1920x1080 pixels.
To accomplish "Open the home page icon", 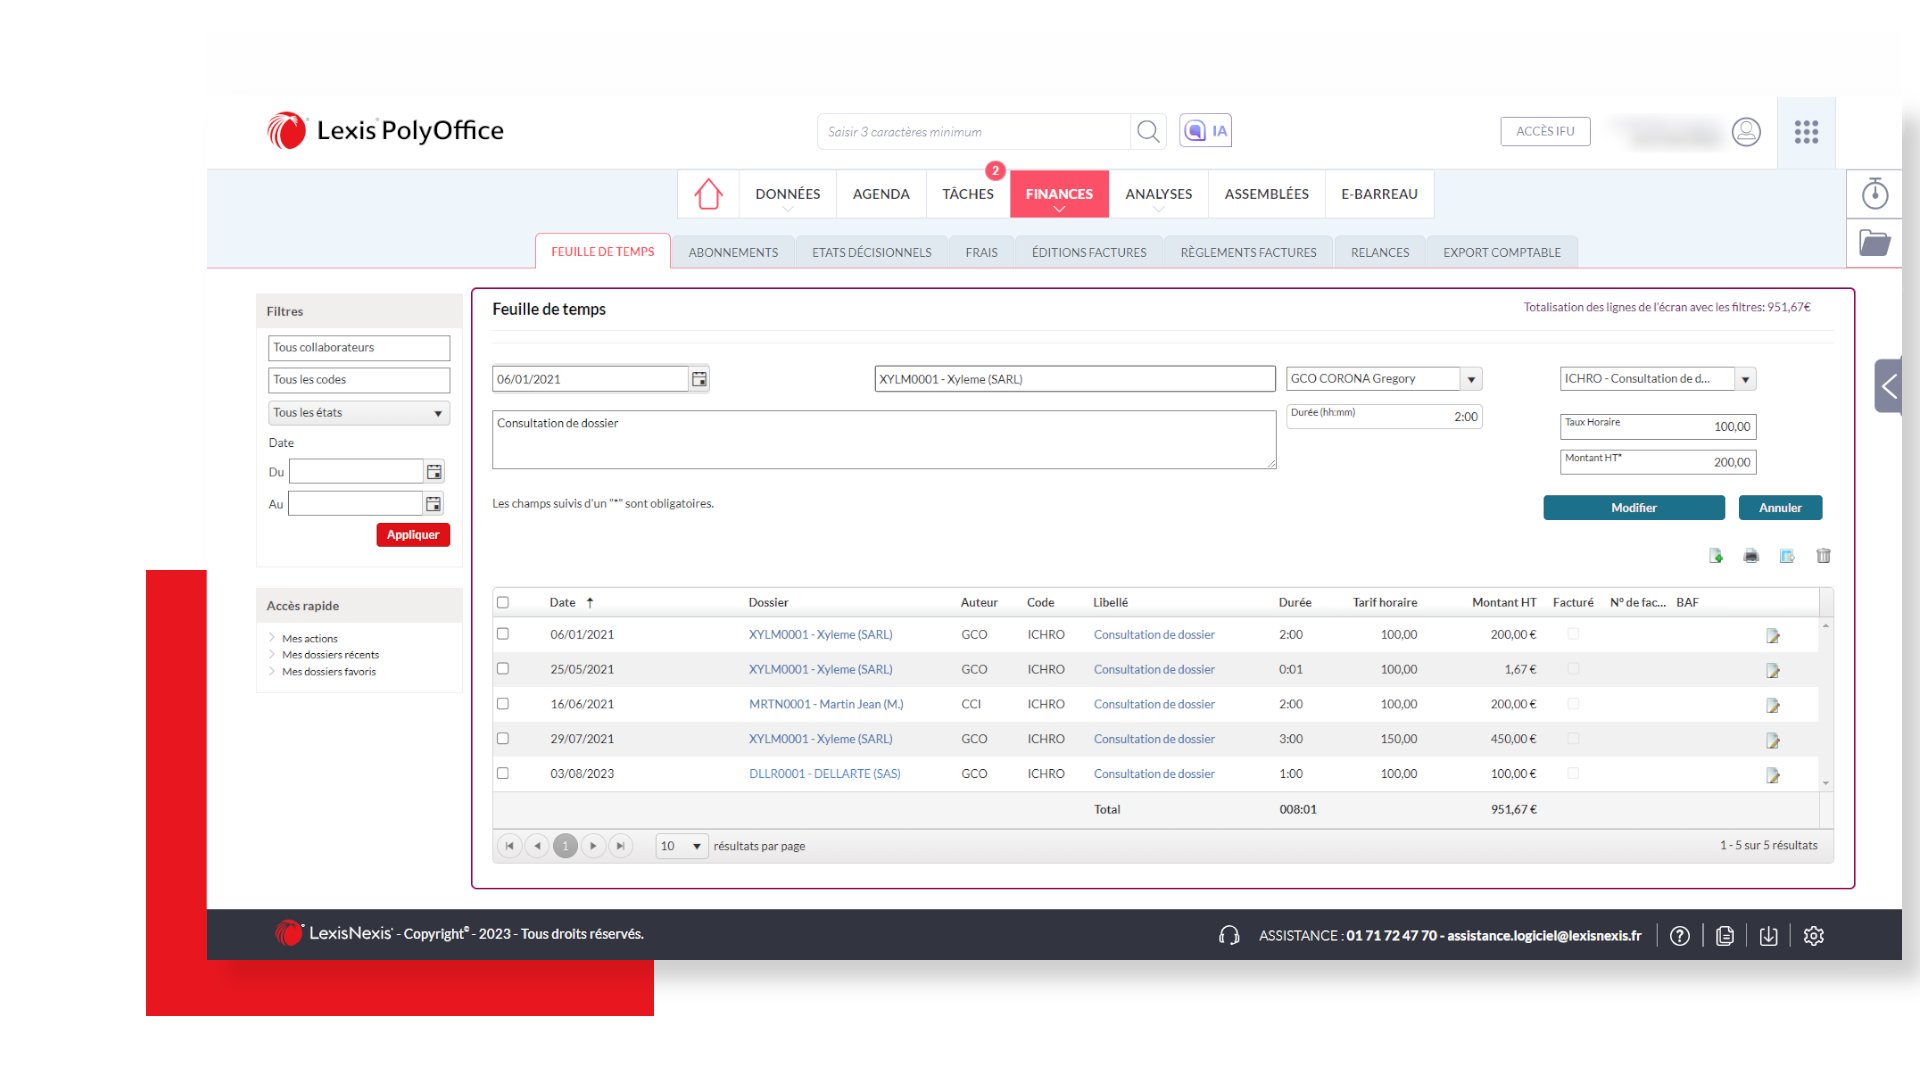I will click(x=708, y=194).
